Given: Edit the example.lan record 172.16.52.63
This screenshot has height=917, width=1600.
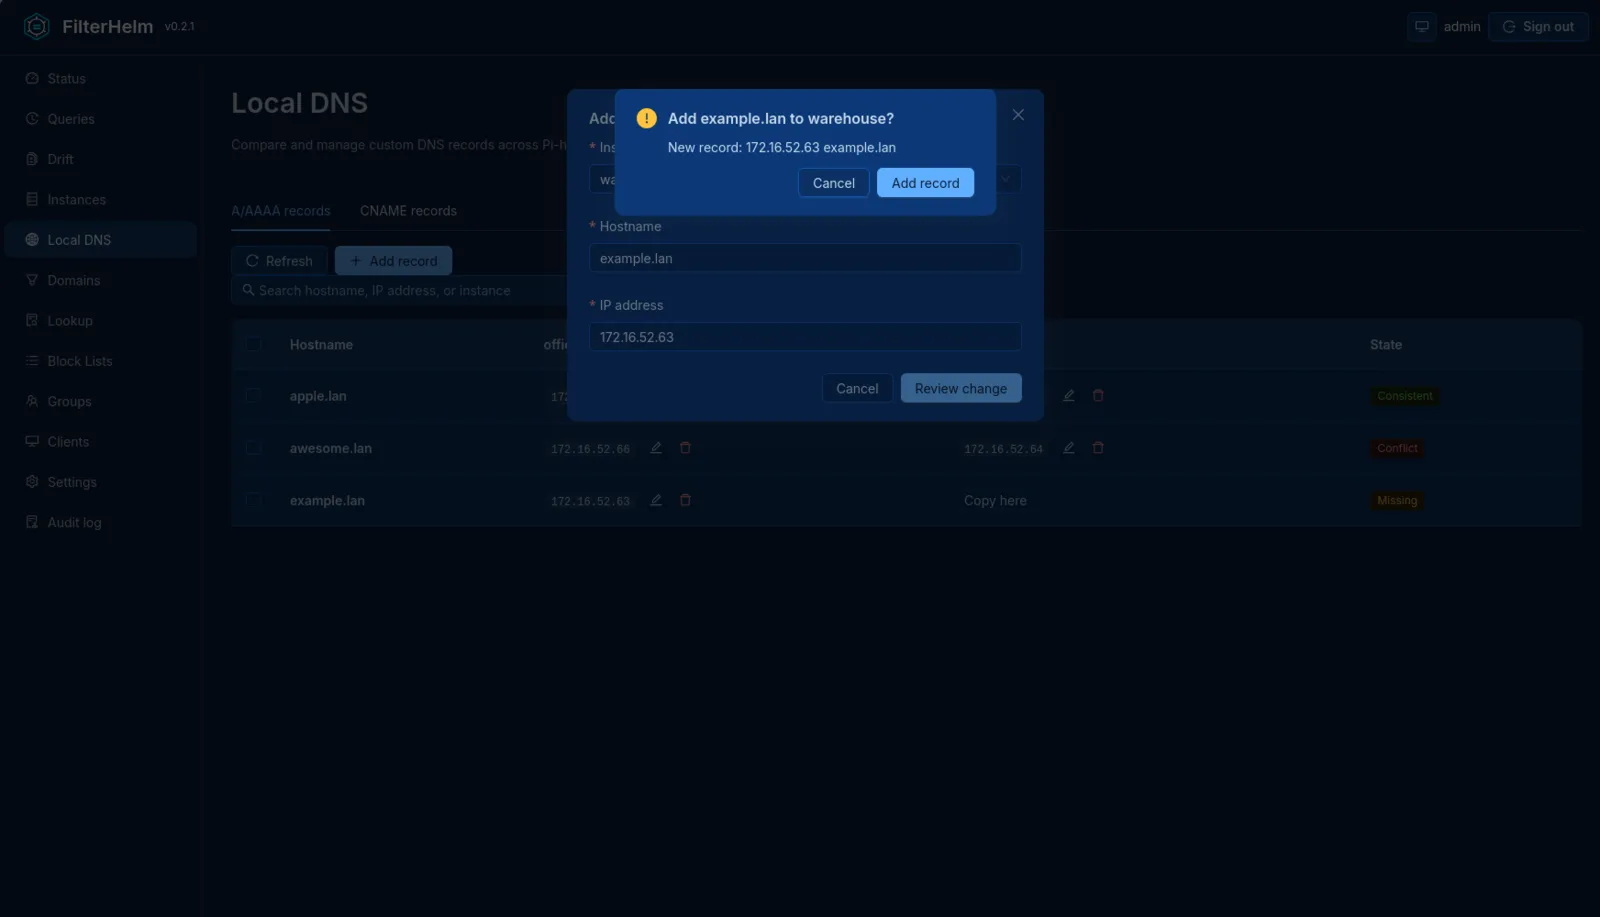Looking at the screenshot, I should coord(656,500).
